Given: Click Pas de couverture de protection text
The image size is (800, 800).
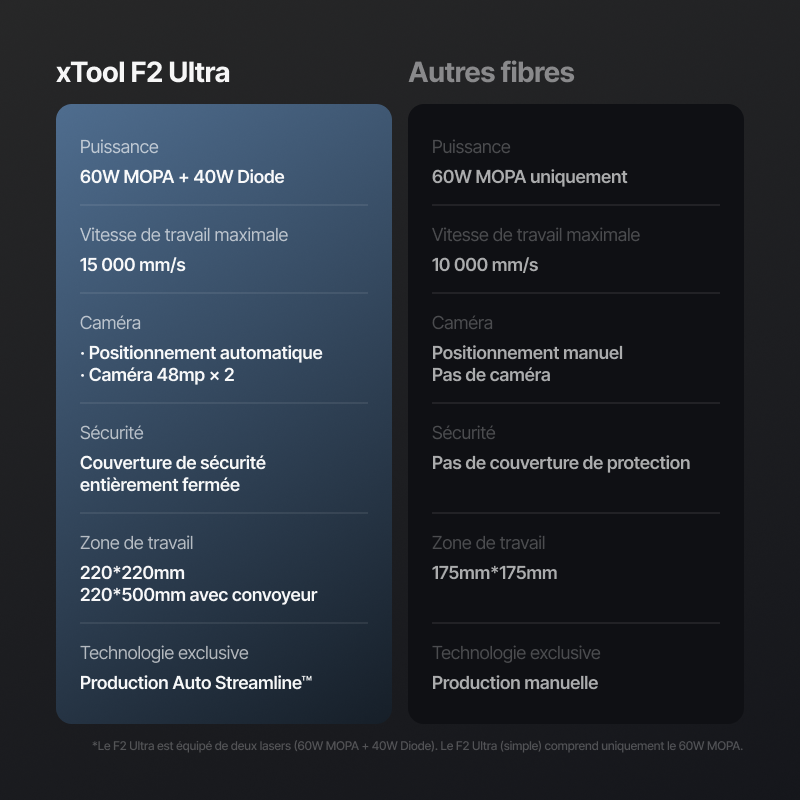Looking at the screenshot, I should (561, 463).
